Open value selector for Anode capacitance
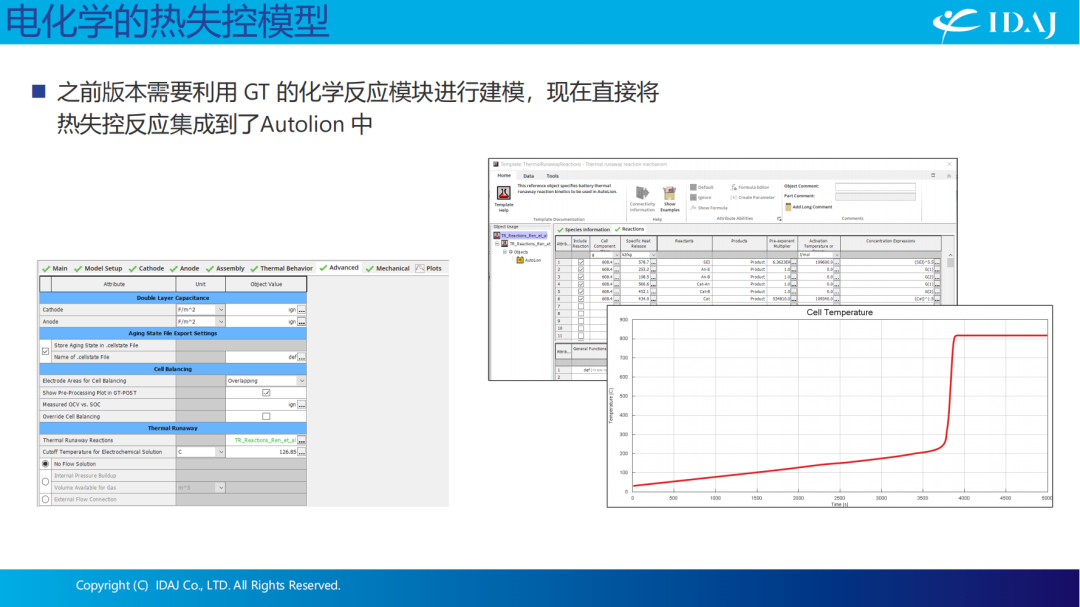The height and width of the screenshot is (607, 1080). pos(302,322)
